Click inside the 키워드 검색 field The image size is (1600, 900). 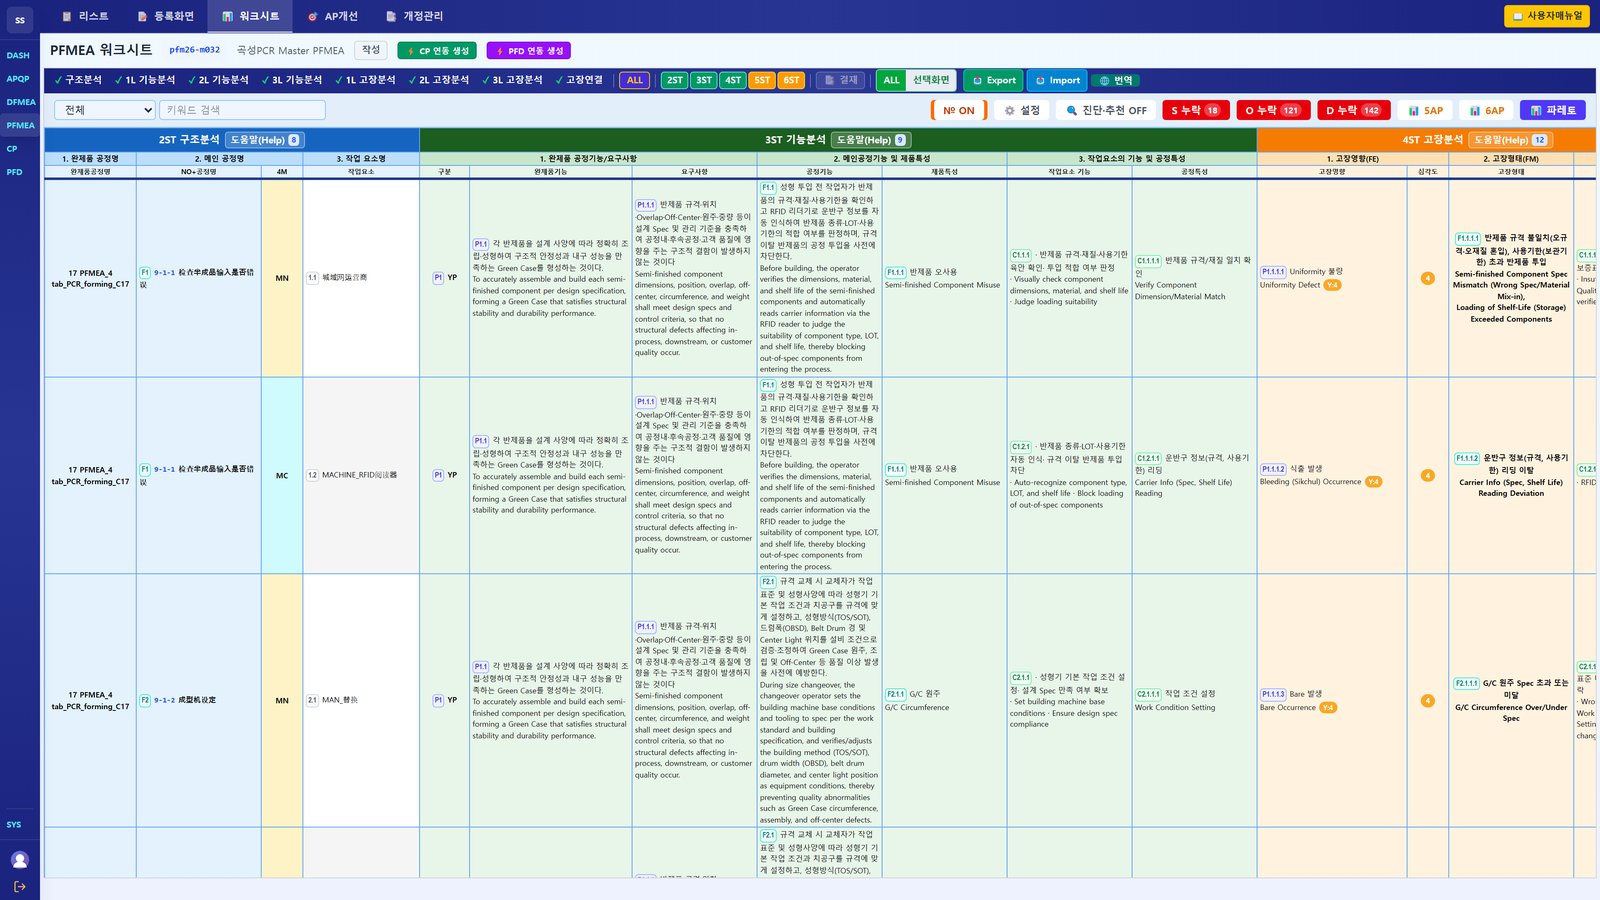(242, 110)
